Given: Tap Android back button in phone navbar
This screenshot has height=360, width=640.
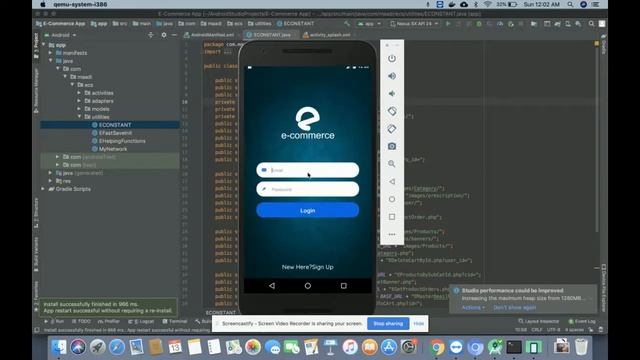Looking at the screenshot, I should (272, 286).
